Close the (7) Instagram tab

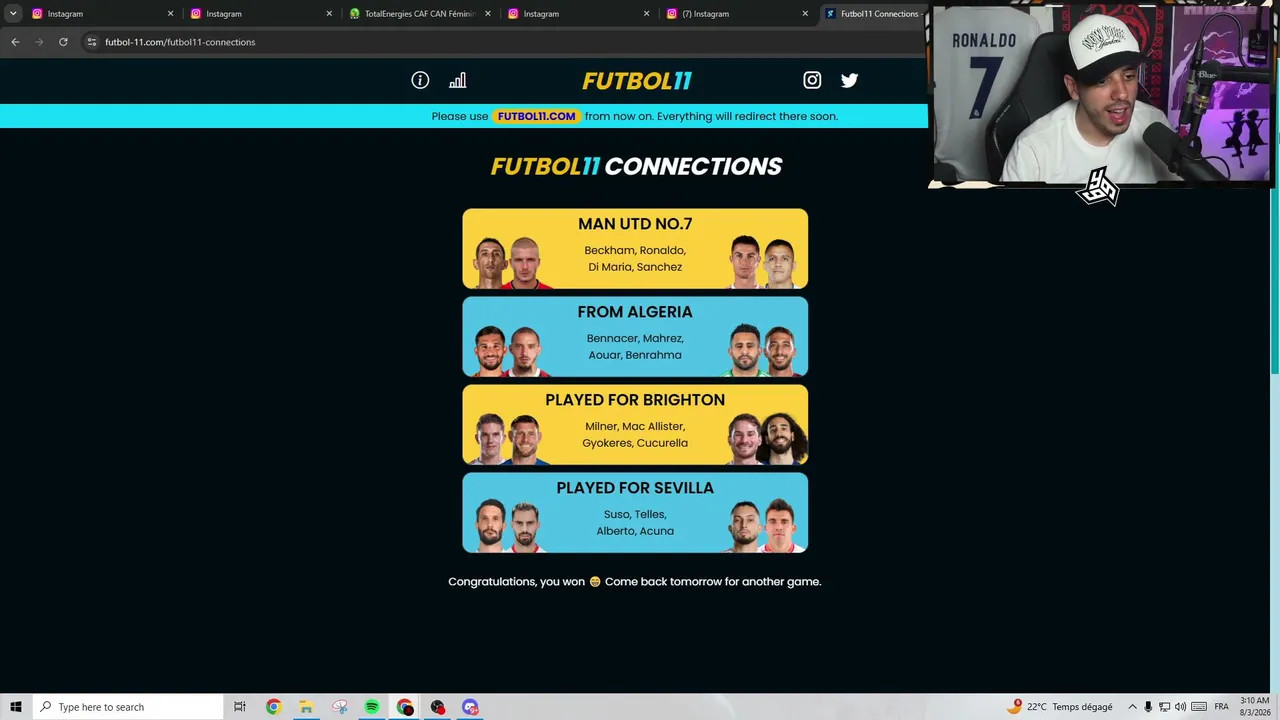pos(805,14)
